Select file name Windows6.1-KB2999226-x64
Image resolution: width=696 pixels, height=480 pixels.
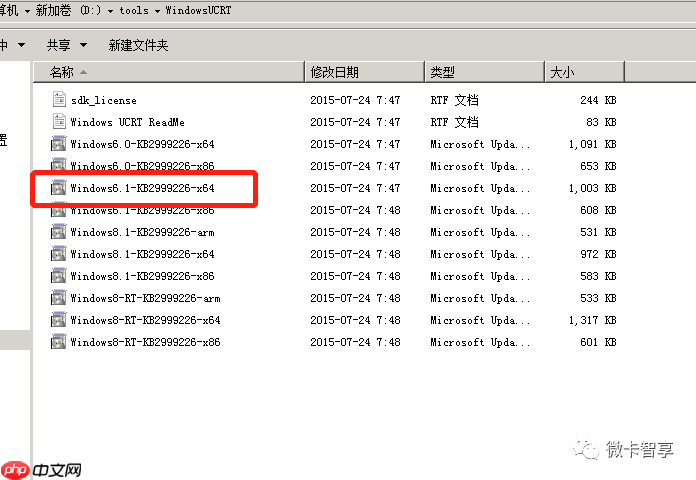(x=142, y=188)
